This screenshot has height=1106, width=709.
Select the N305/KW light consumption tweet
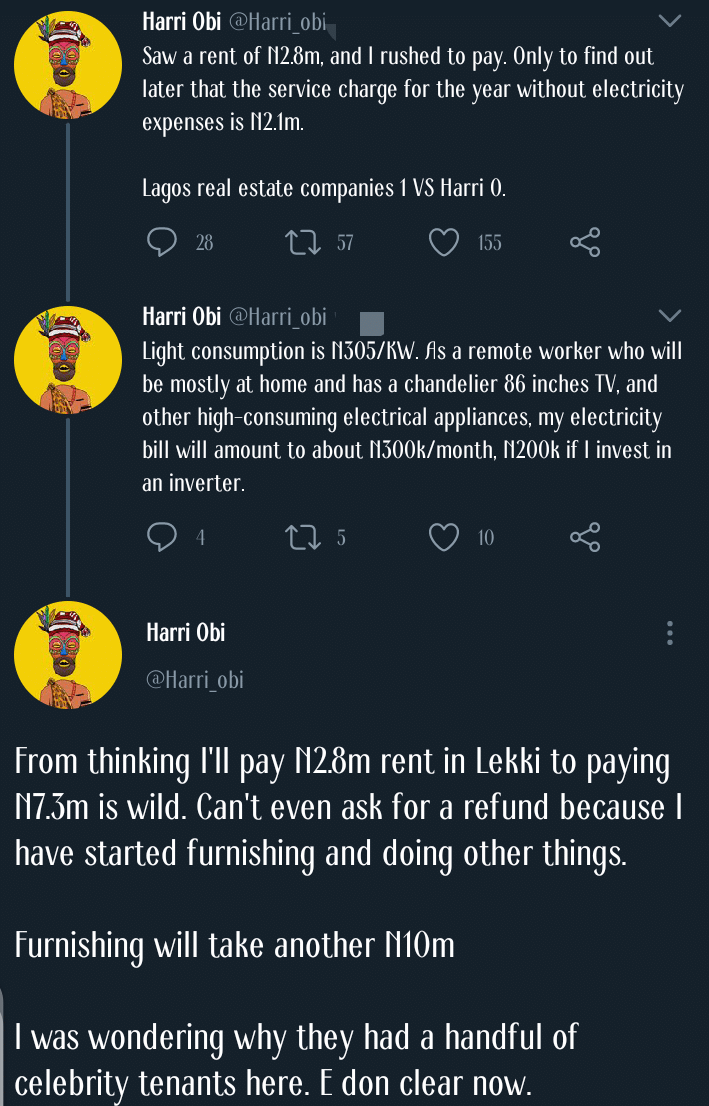click(412, 416)
